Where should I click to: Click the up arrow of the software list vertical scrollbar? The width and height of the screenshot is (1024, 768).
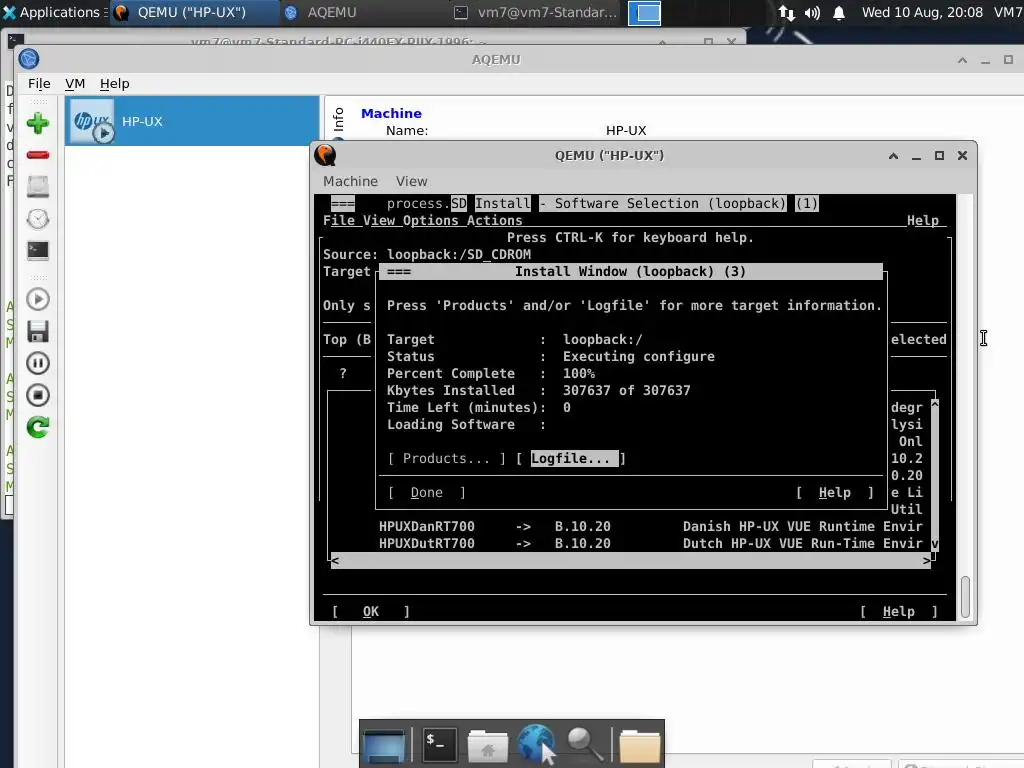pyautogui.click(x=935, y=404)
